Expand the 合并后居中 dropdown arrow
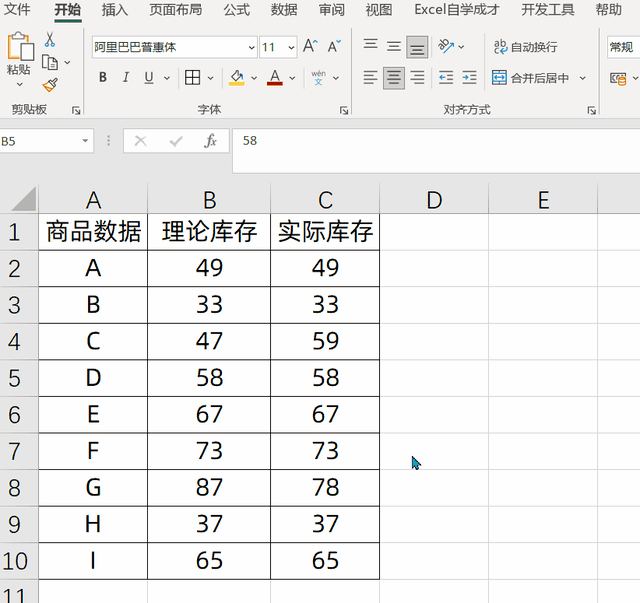The height and width of the screenshot is (603, 640). [x=583, y=78]
